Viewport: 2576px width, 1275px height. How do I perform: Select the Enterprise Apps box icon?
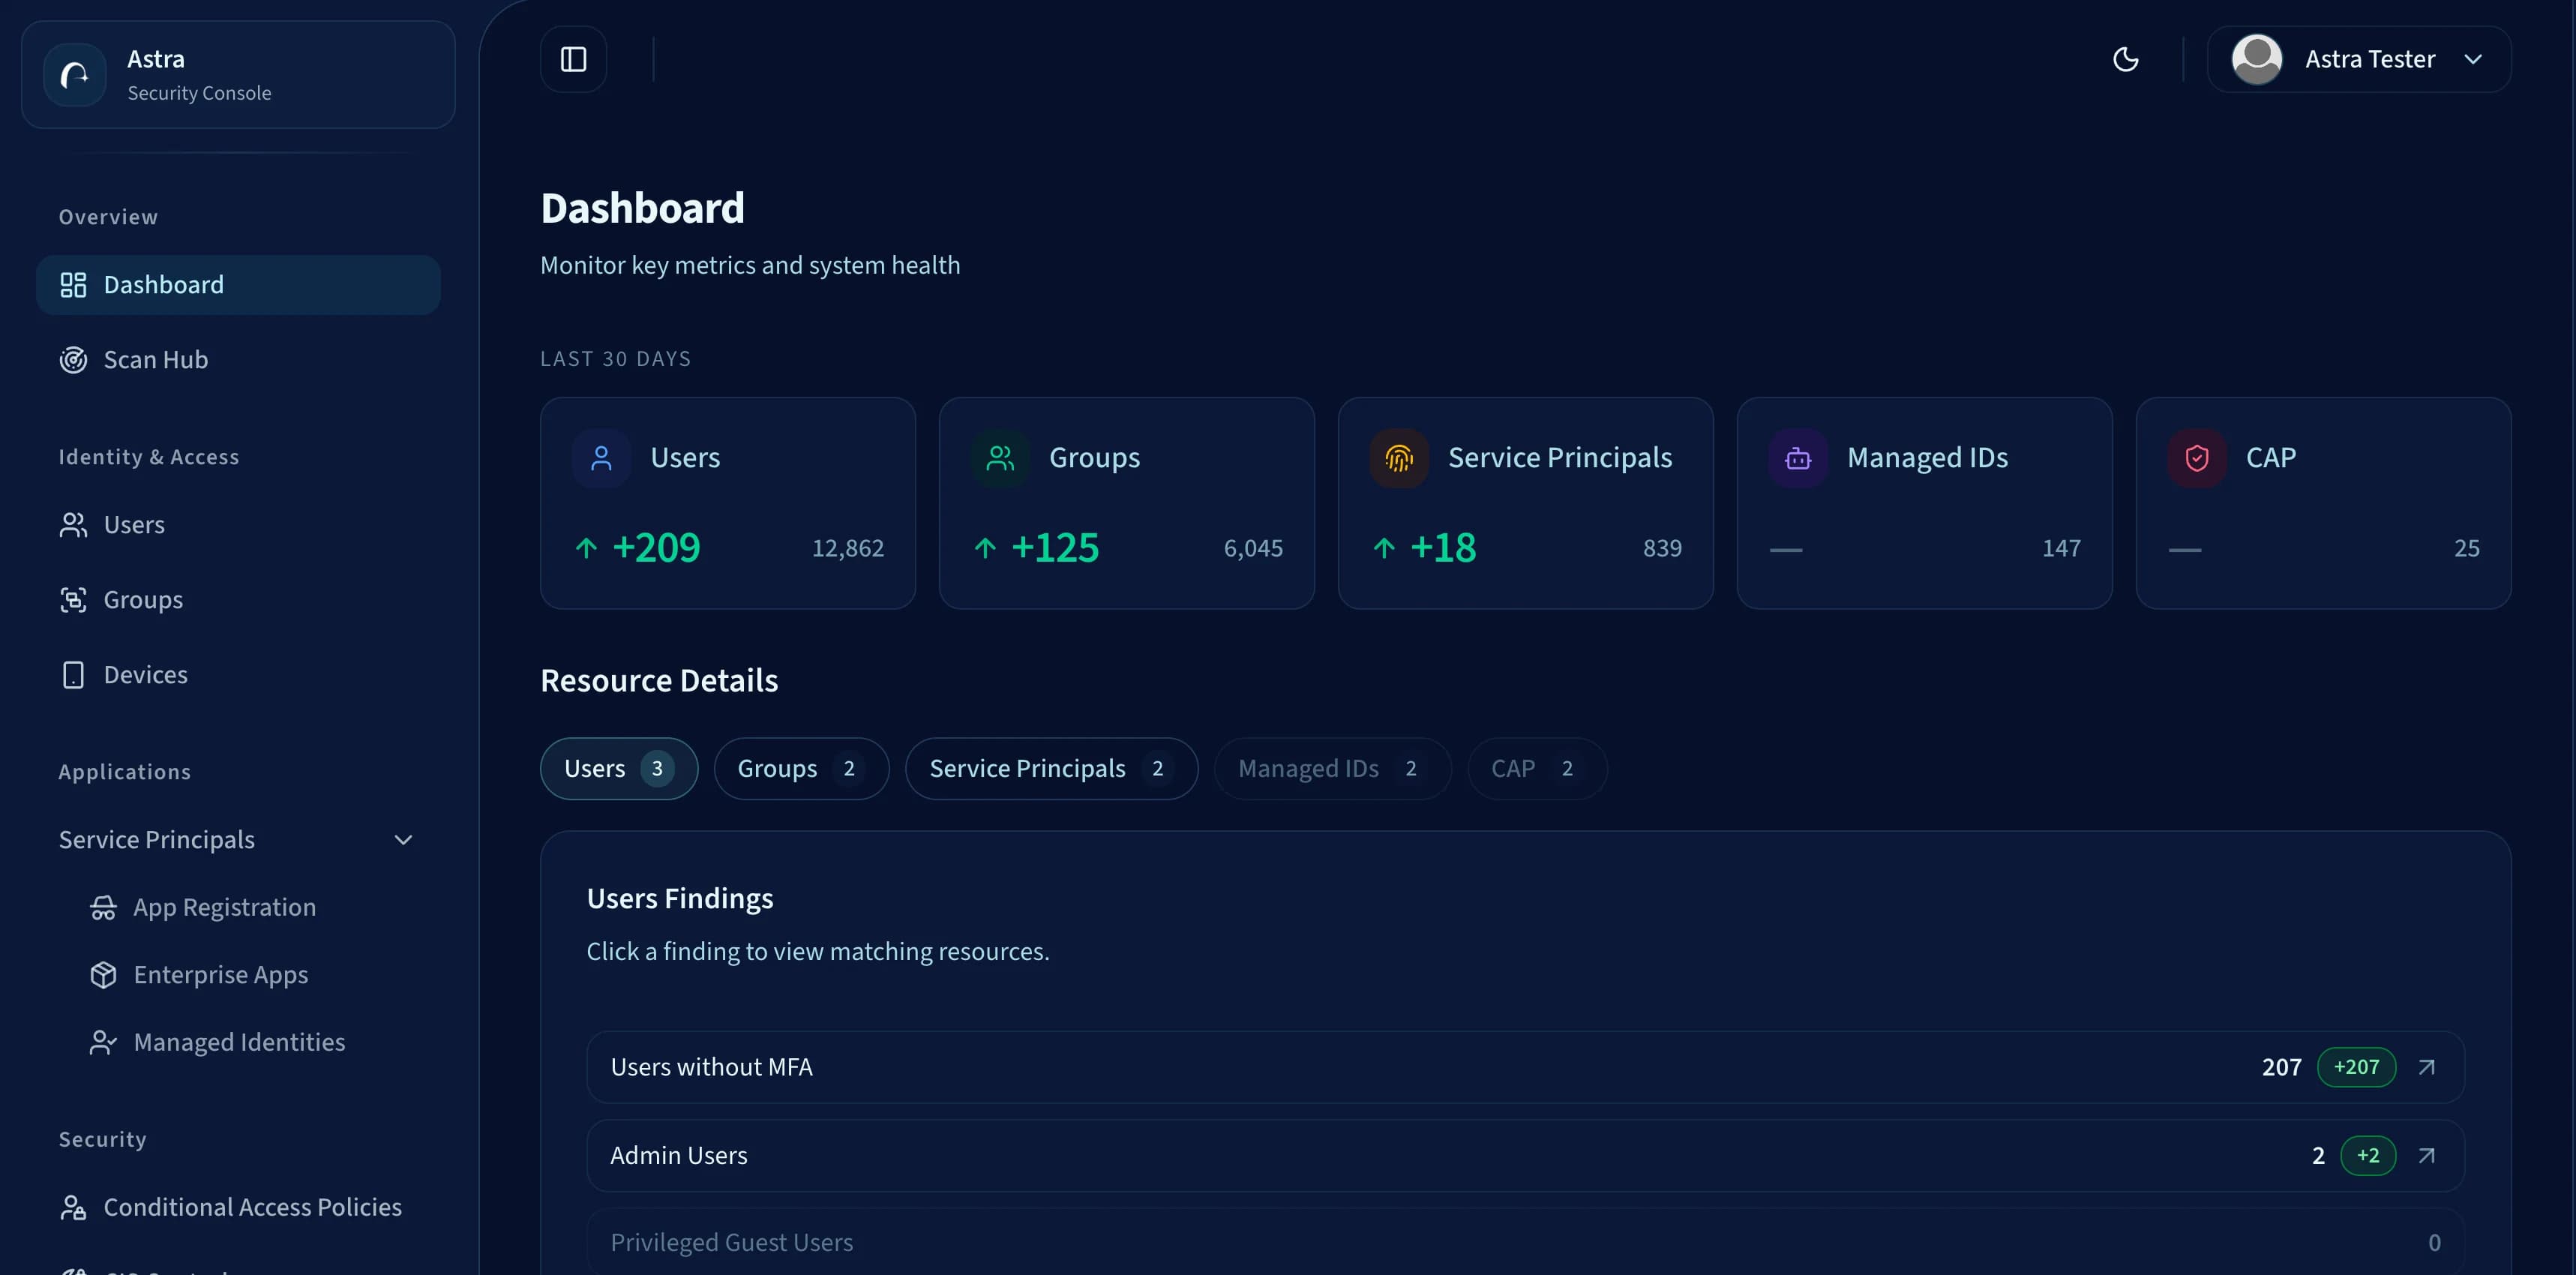pos(104,974)
